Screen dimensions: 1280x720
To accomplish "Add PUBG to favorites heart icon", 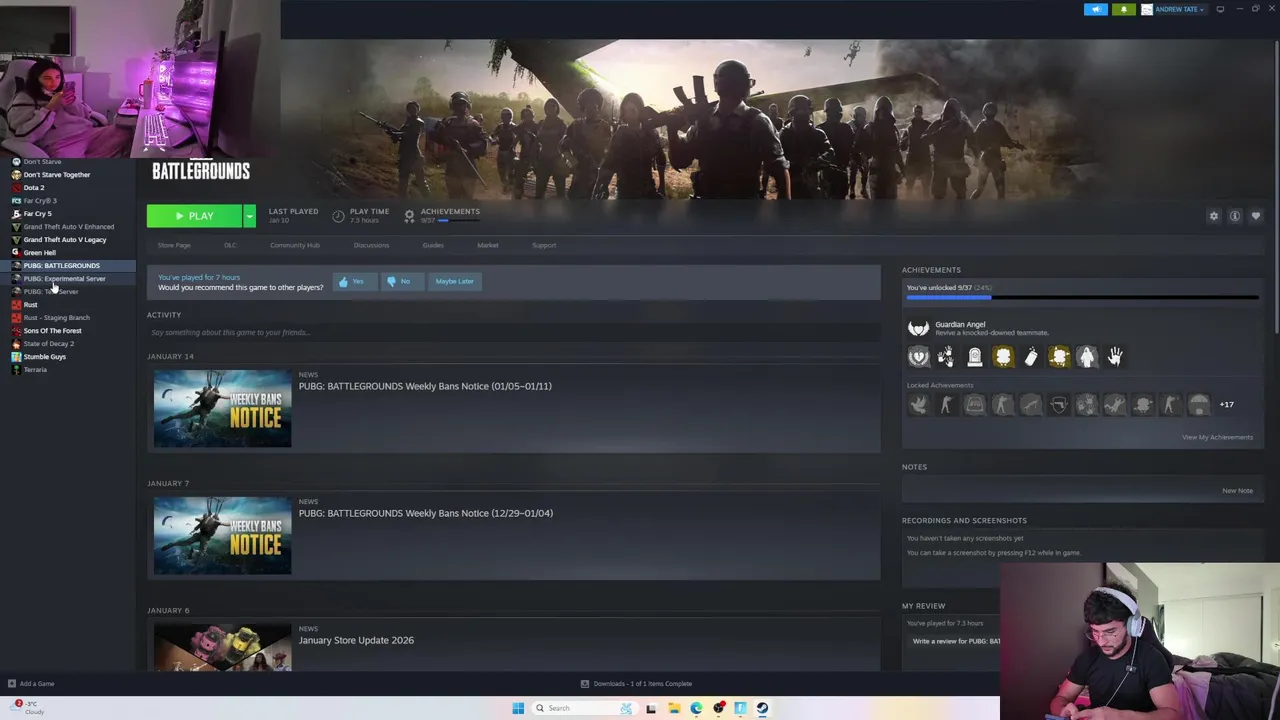I will [1256, 216].
